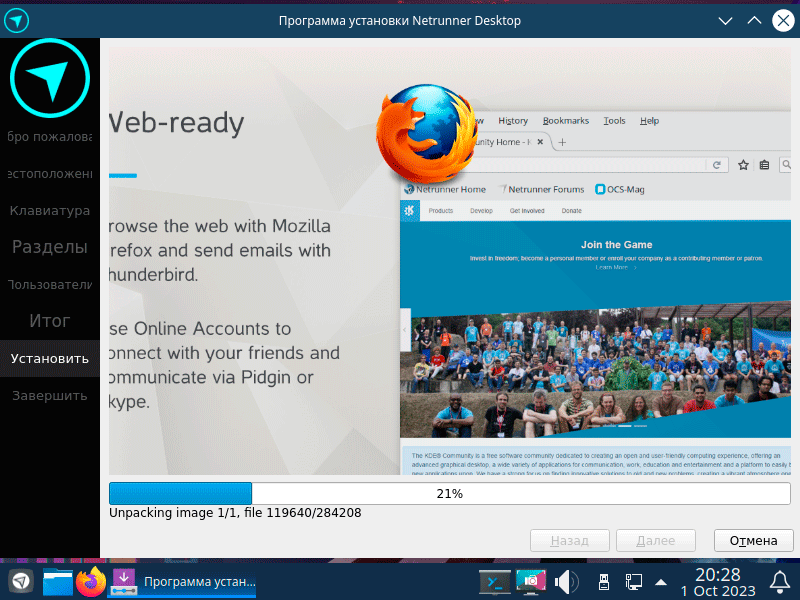800x600 pixels.
Task: Click Tools in the pictured Firefox menu
Action: click(x=614, y=121)
